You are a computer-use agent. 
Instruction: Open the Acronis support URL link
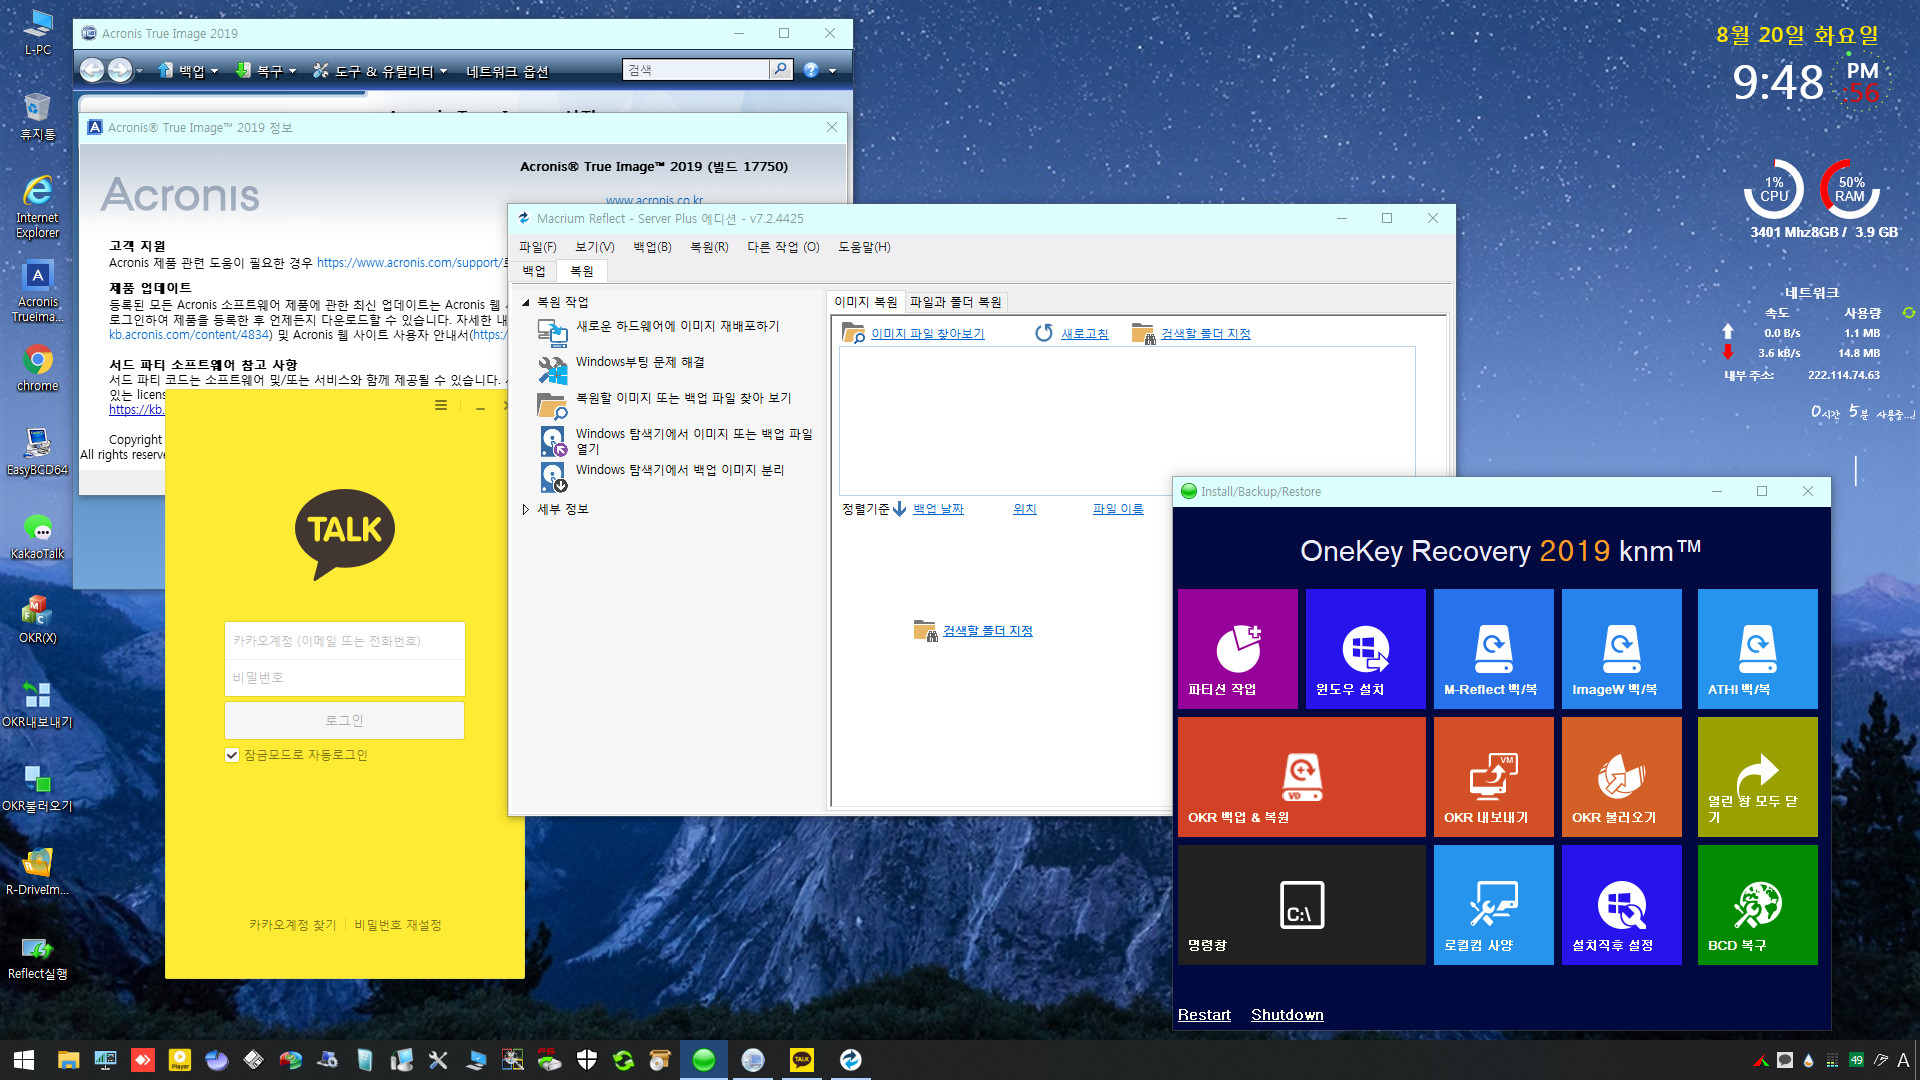point(412,263)
